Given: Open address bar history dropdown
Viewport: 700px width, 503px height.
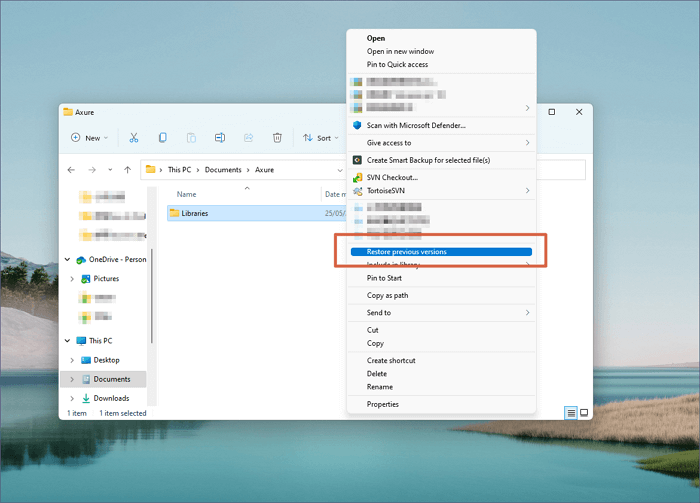Looking at the screenshot, I should tap(340, 170).
